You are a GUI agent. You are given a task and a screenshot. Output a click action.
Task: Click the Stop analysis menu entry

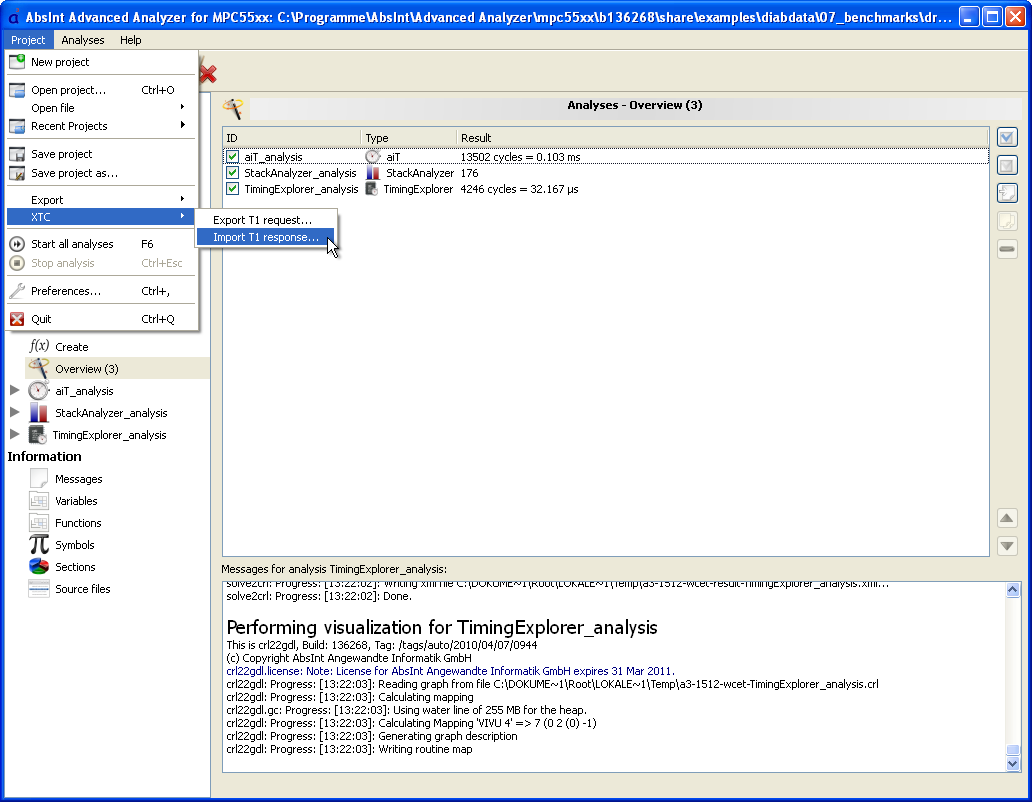pyautogui.click(x=101, y=263)
